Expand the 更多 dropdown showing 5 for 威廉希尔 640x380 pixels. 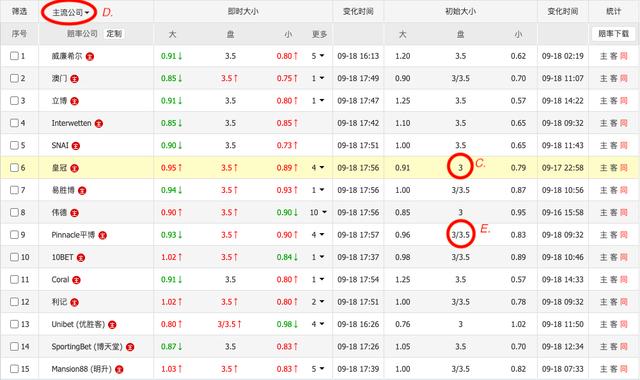[x=318, y=56]
